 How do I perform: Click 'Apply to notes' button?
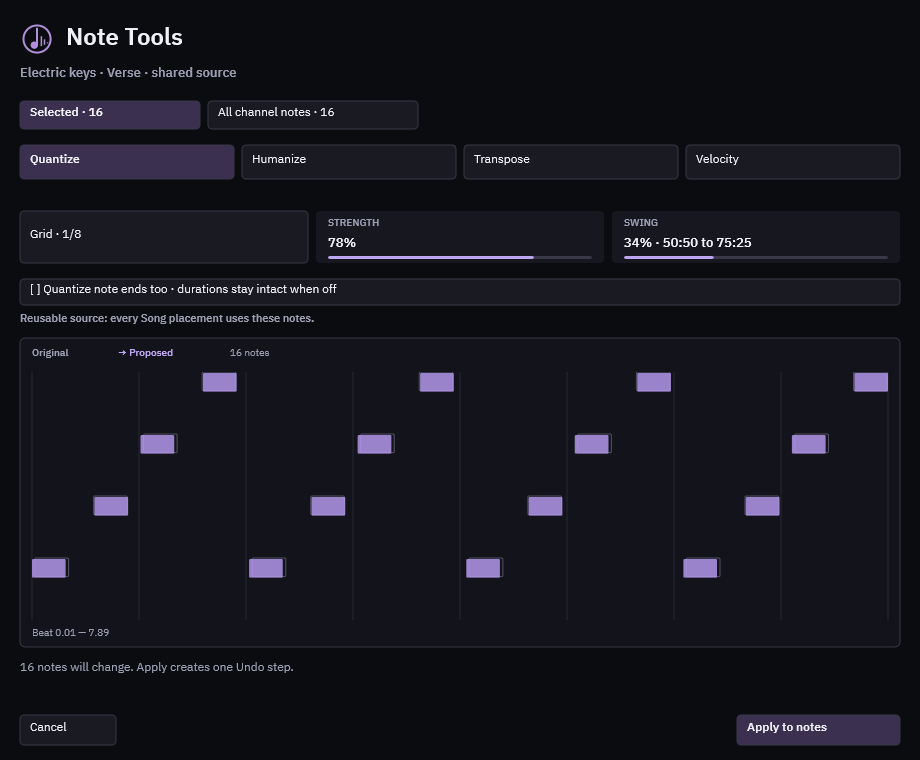pos(818,729)
